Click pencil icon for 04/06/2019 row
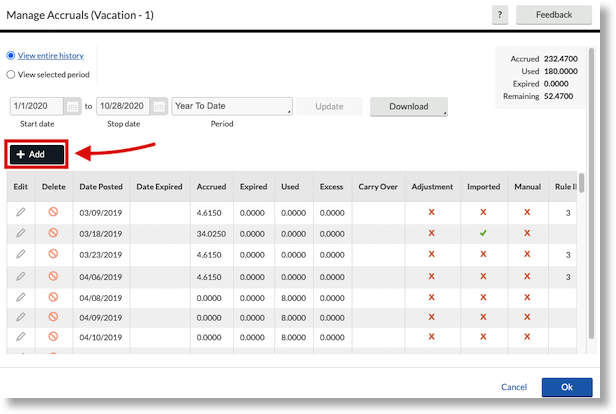Image resolution: width=616 pixels, height=414 pixels. coord(20,277)
